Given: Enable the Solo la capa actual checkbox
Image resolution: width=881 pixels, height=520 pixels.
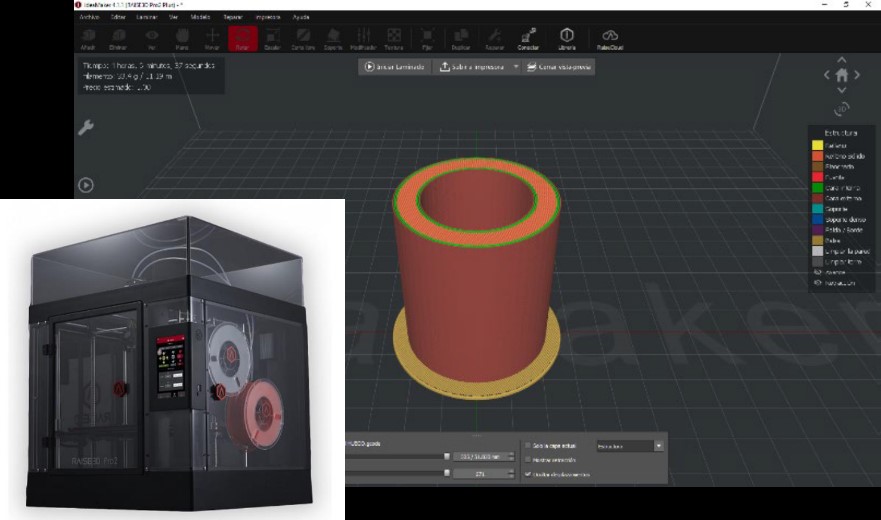Looking at the screenshot, I should (528, 445).
